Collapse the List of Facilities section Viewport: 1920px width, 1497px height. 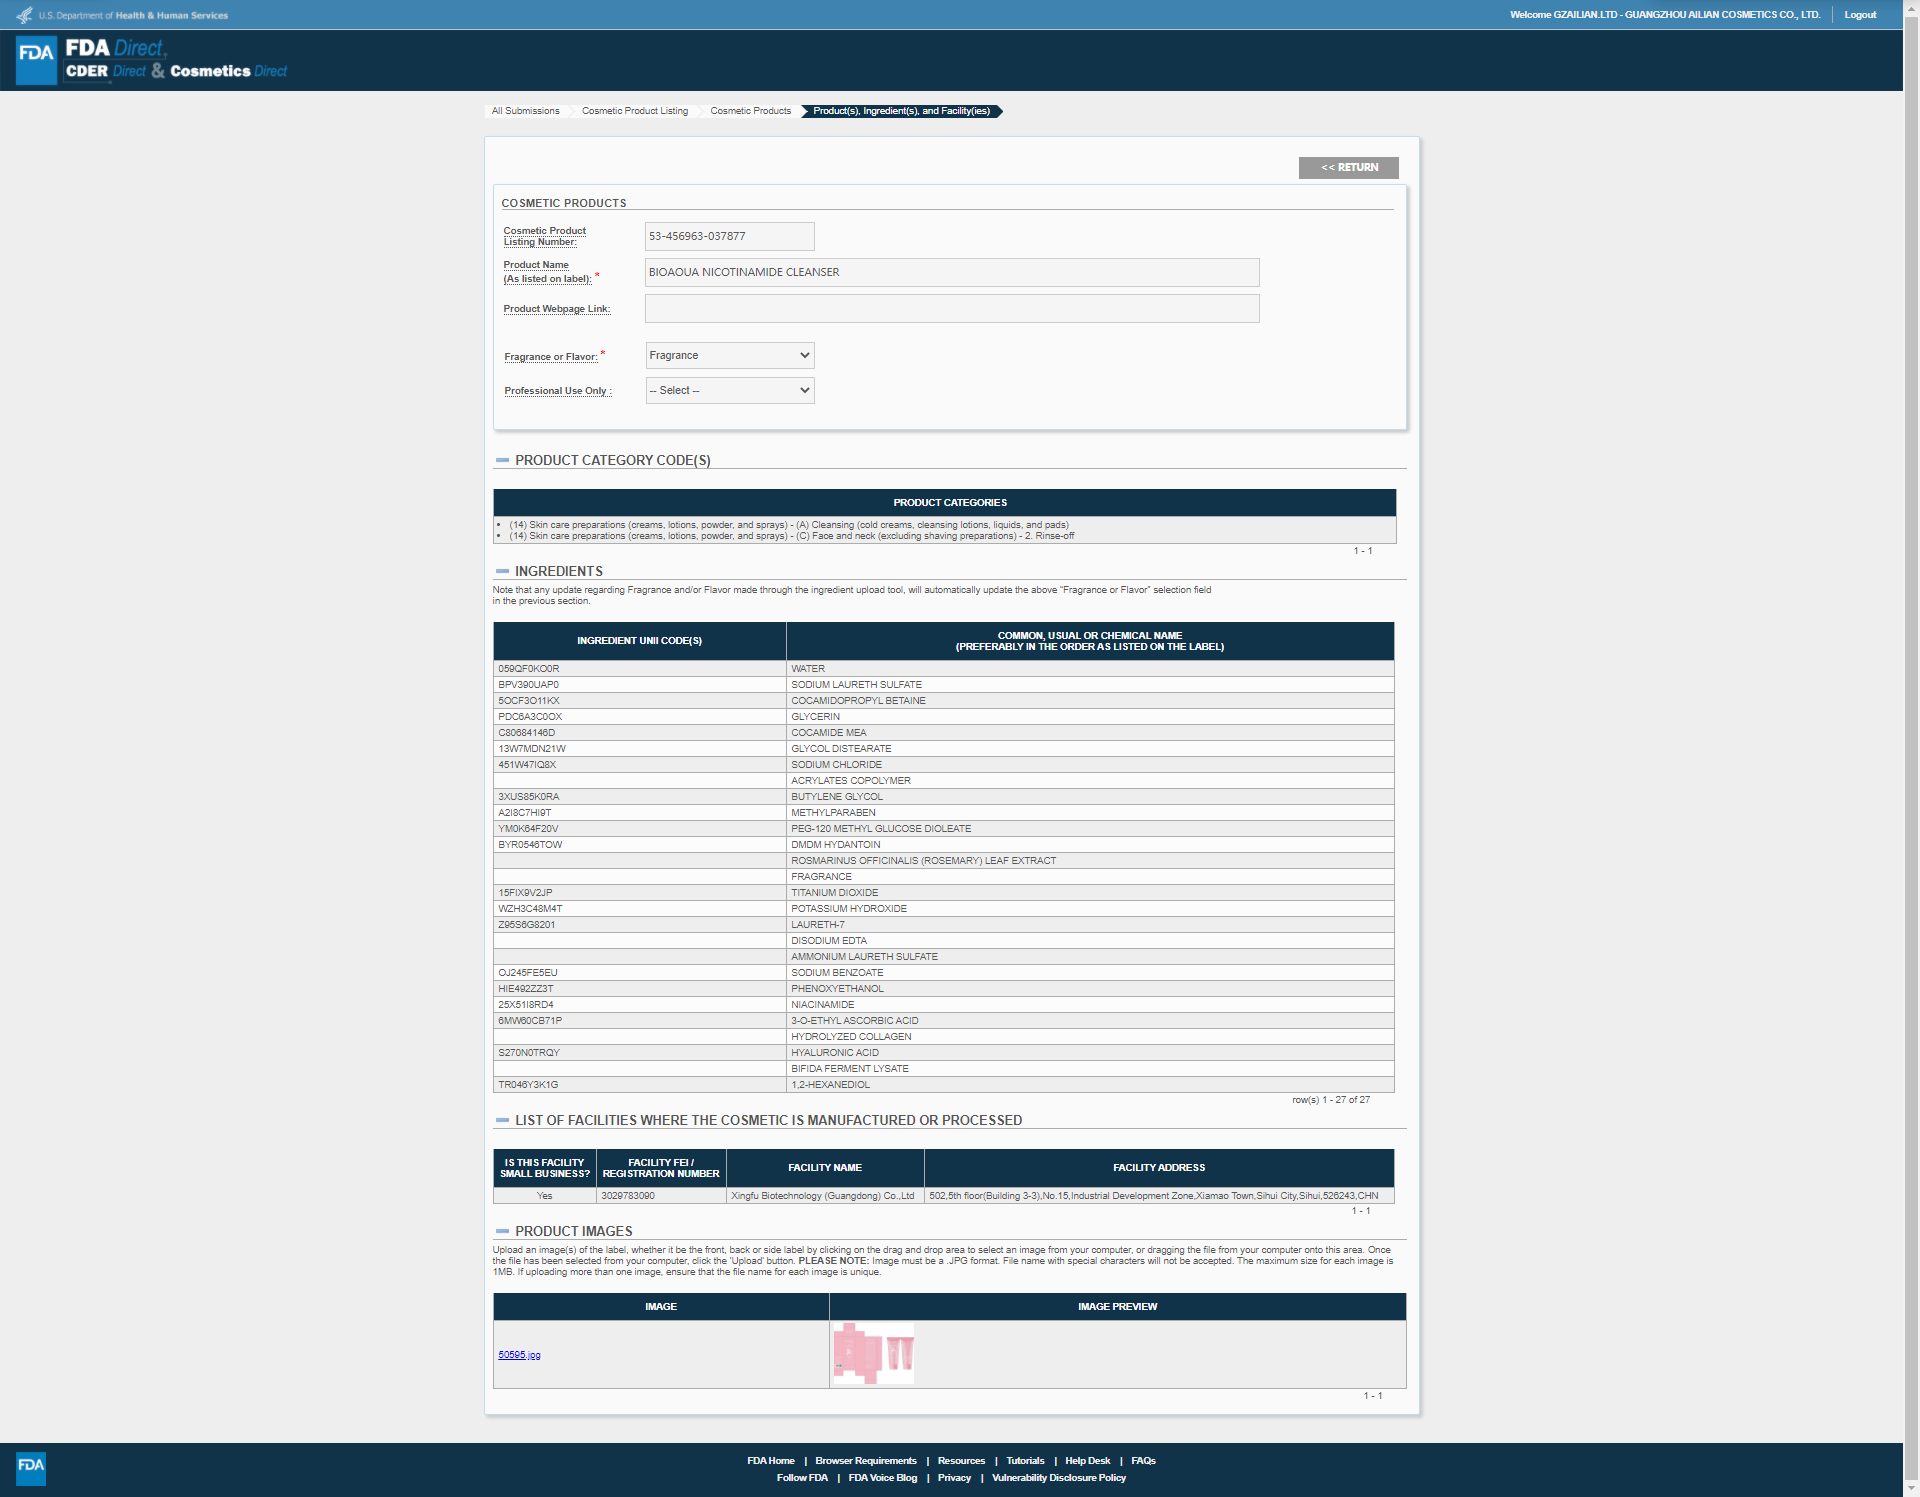pyautogui.click(x=502, y=1121)
